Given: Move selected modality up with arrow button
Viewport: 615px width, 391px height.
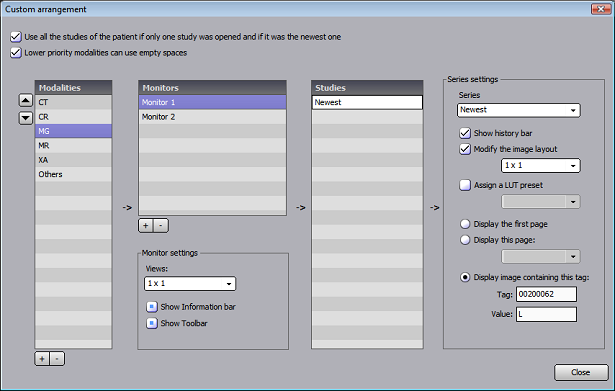Looking at the screenshot, I should coord(25,101).
